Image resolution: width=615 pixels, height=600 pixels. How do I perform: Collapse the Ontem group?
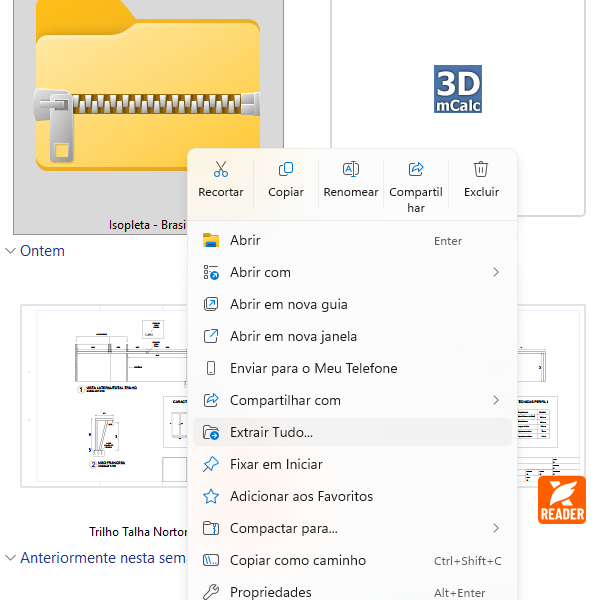click(11, 251)
